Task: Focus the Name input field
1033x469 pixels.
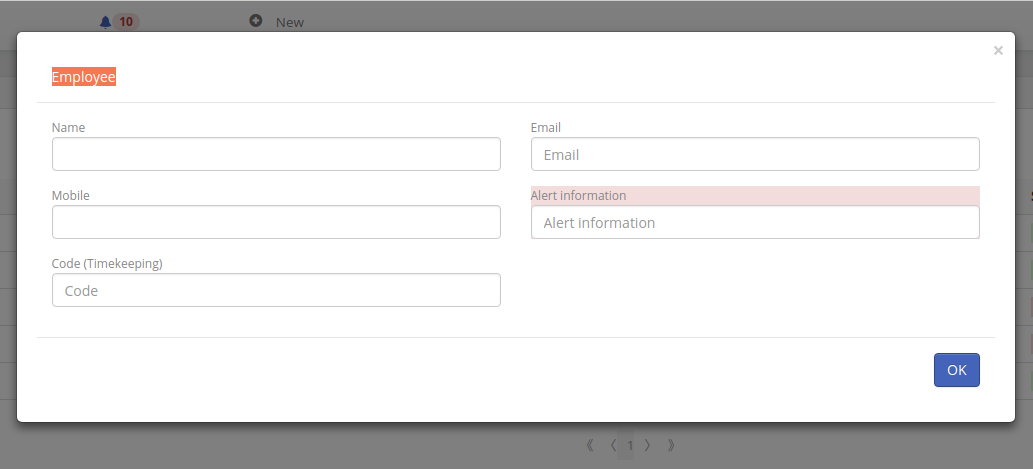Action: pos(276,154)
